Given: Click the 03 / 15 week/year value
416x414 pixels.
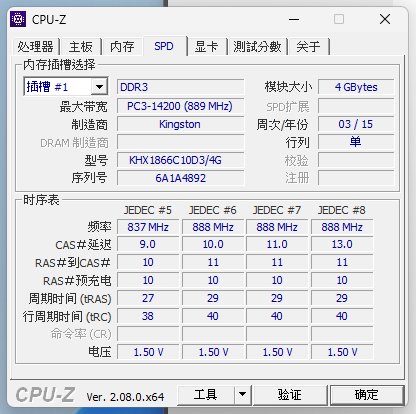Looking at the screenshot, I should tap(356, 124).
